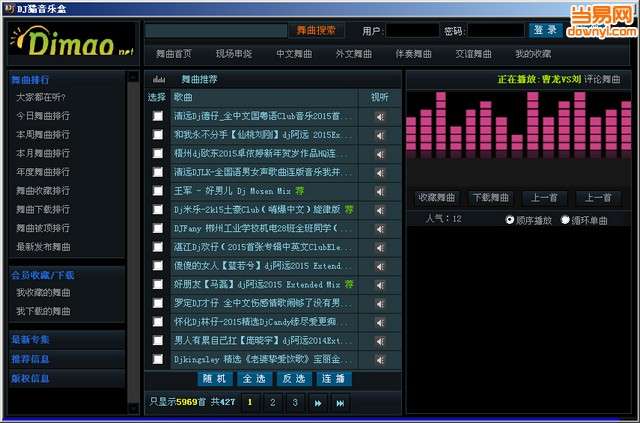
Task: Click 全选 to select all songs
Action: pyautogui.click(x=254, y=379)
